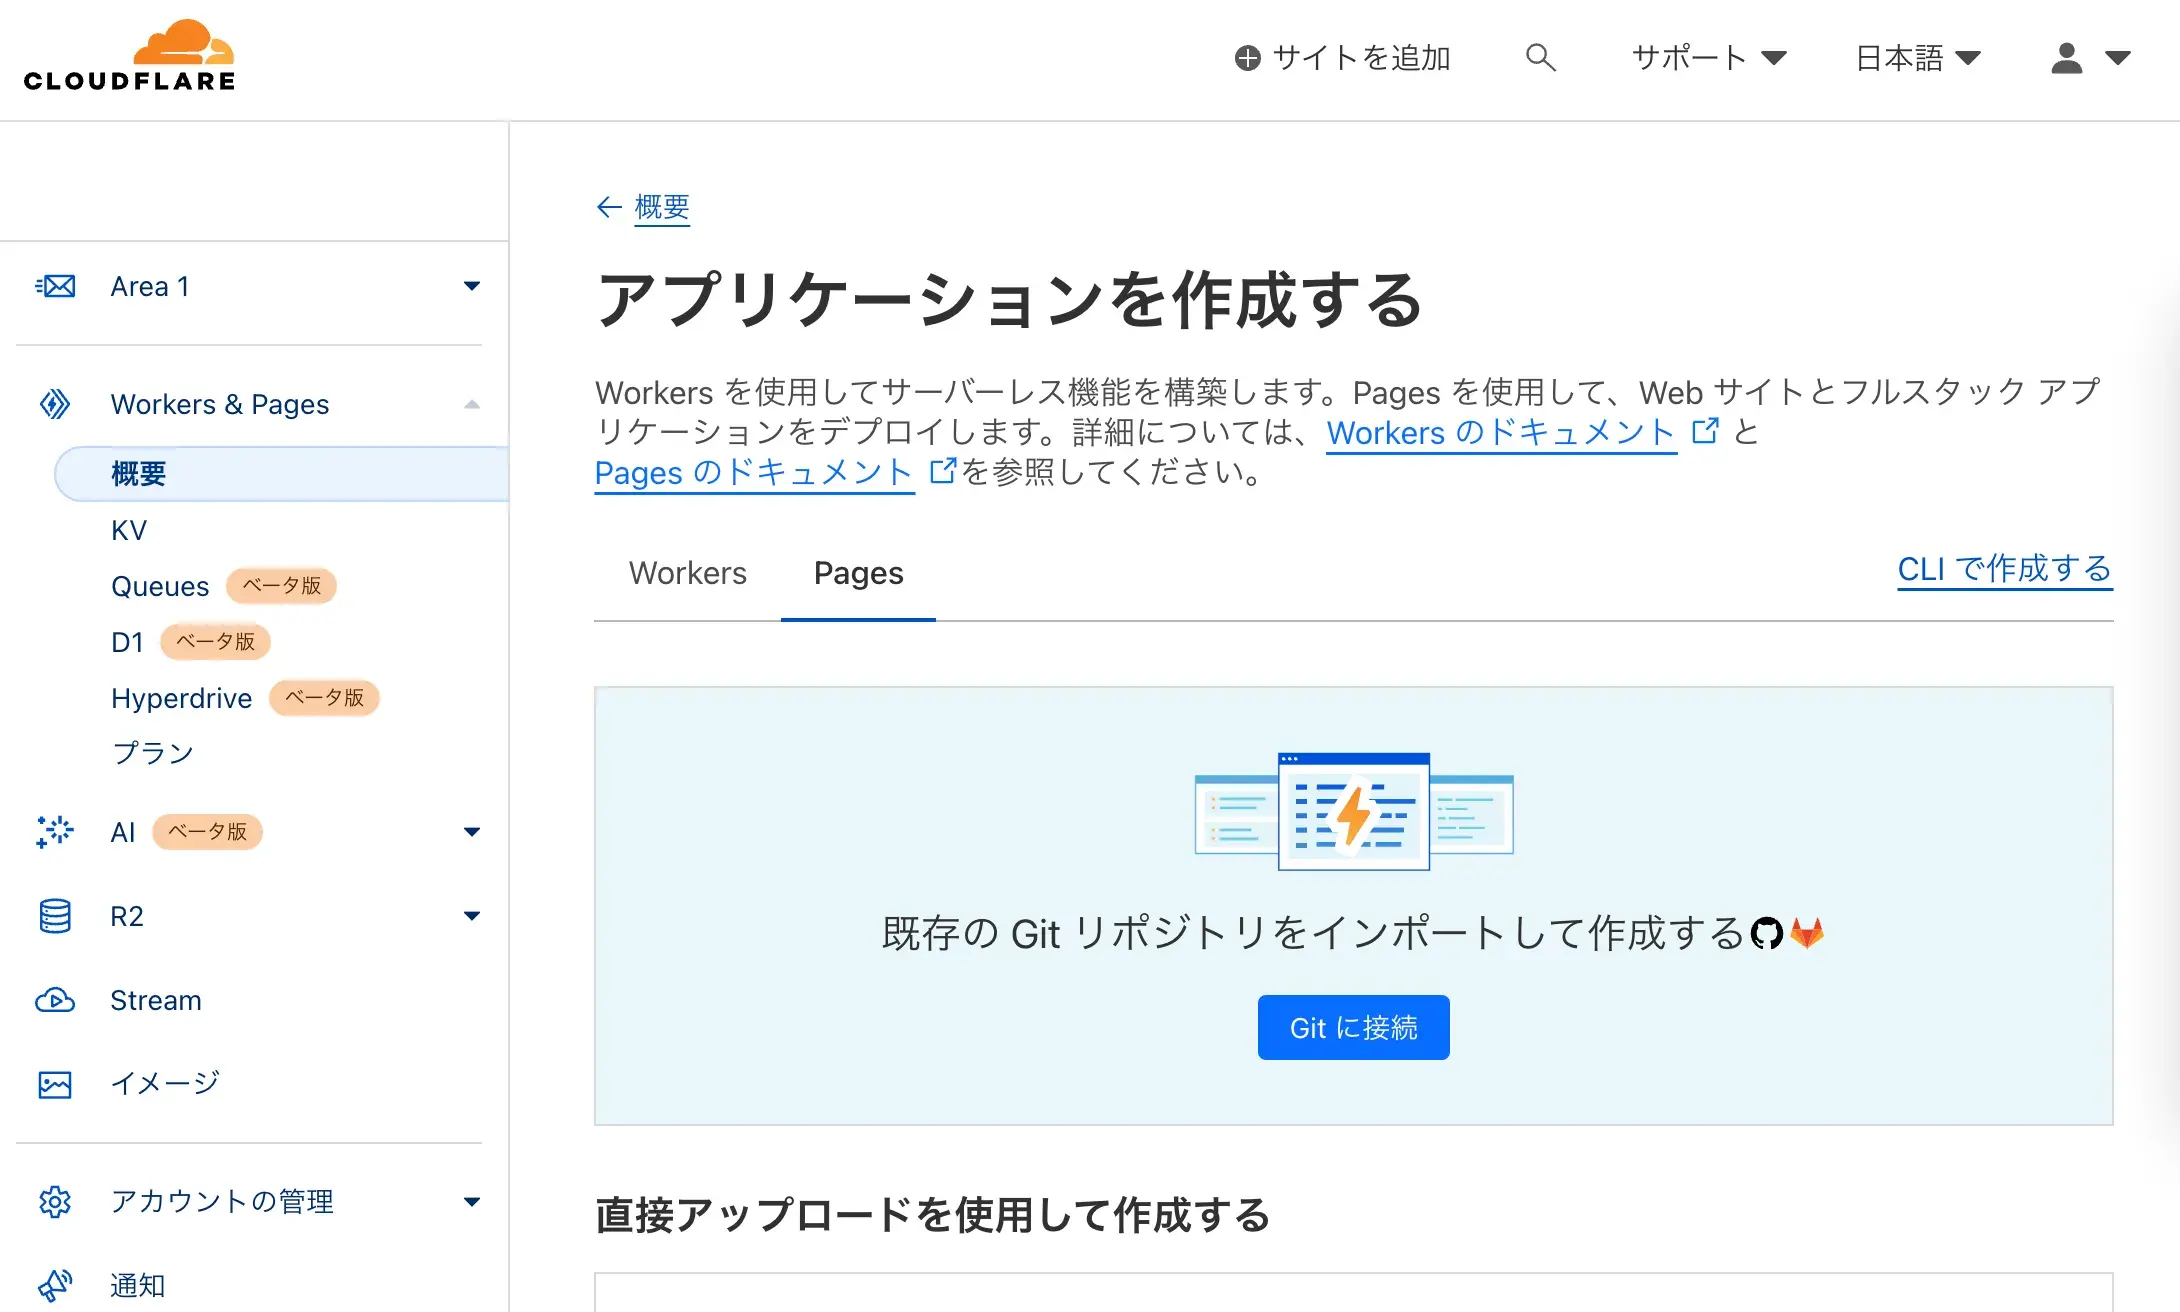
Task: Select the Workers & Pages sidebar icon
Action: (55, 403)
